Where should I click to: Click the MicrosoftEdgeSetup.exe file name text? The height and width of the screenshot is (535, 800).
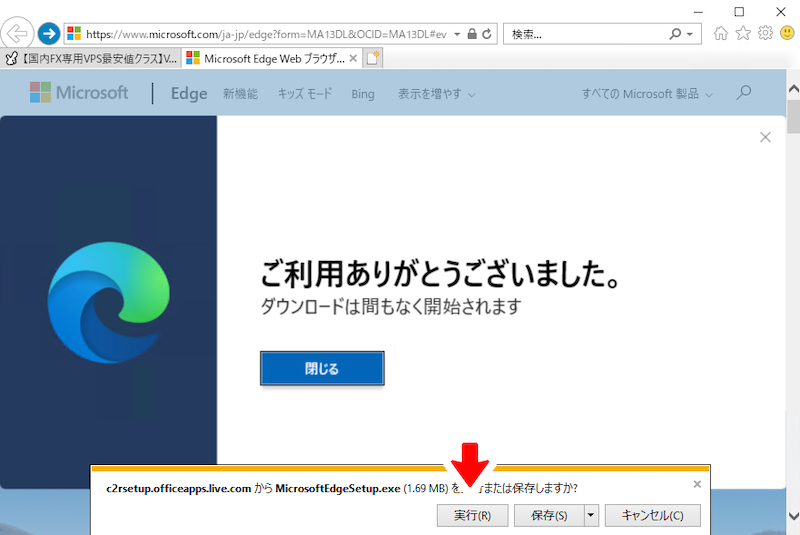tap(338, 488)
